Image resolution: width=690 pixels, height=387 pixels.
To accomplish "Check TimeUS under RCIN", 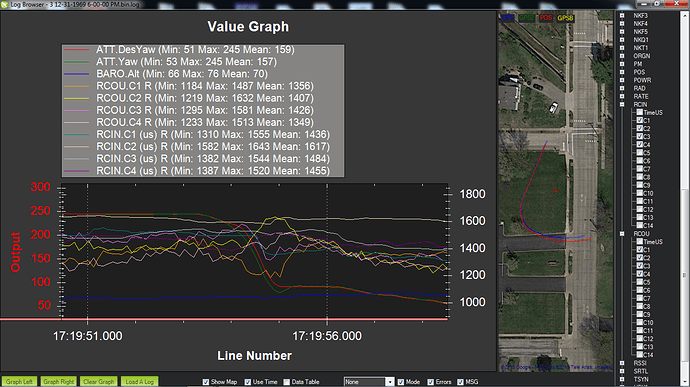I will point(640,112).
